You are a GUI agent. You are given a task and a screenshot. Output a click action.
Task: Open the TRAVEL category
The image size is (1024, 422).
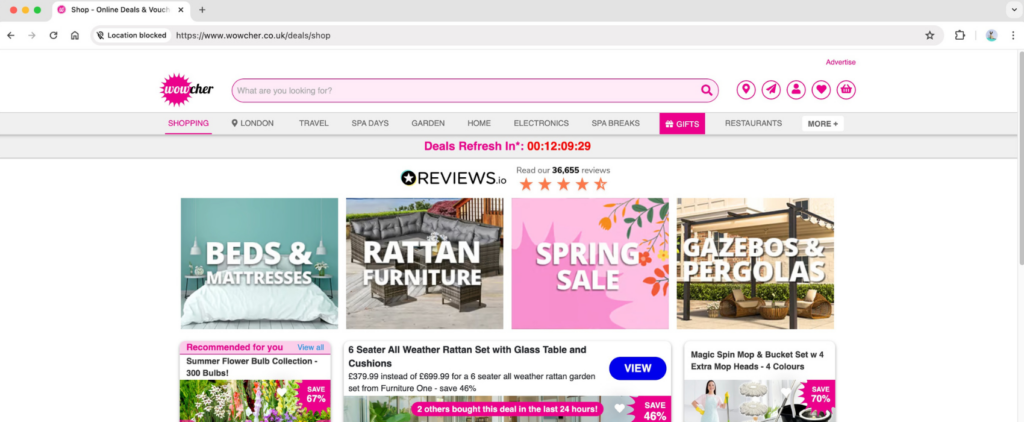(313, 123)
